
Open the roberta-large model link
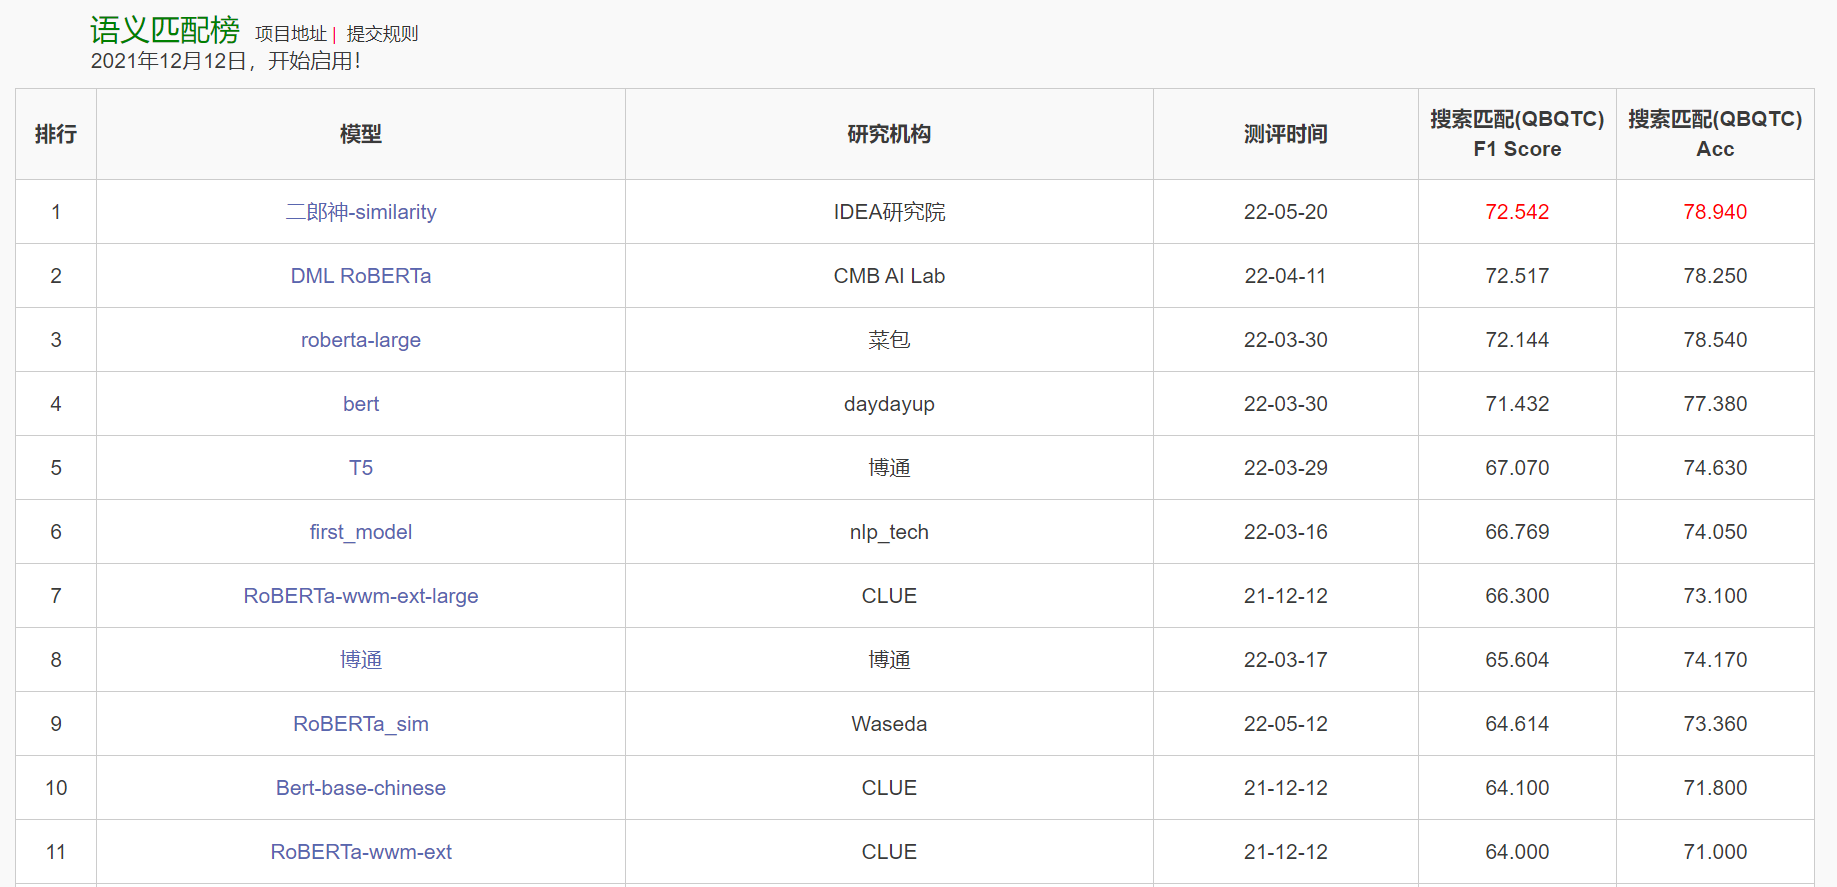tap(361, 340)
